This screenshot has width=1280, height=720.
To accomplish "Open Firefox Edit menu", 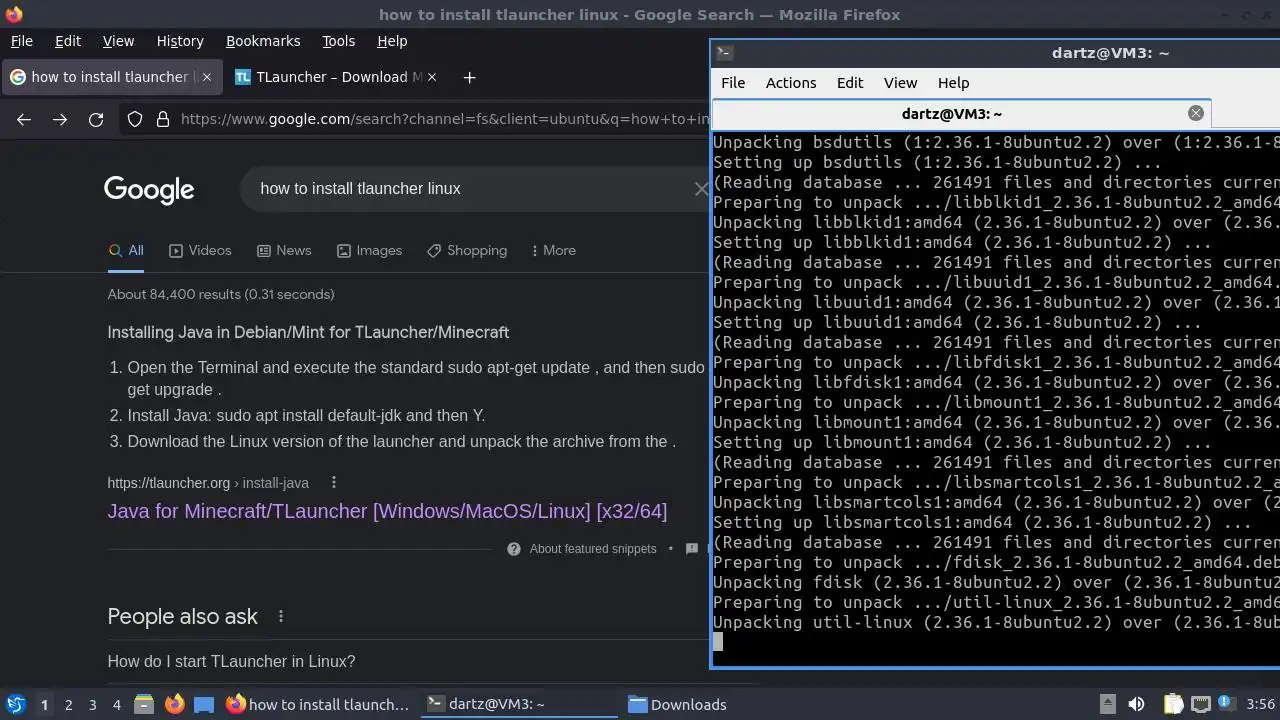I will [x=68, y=41].
